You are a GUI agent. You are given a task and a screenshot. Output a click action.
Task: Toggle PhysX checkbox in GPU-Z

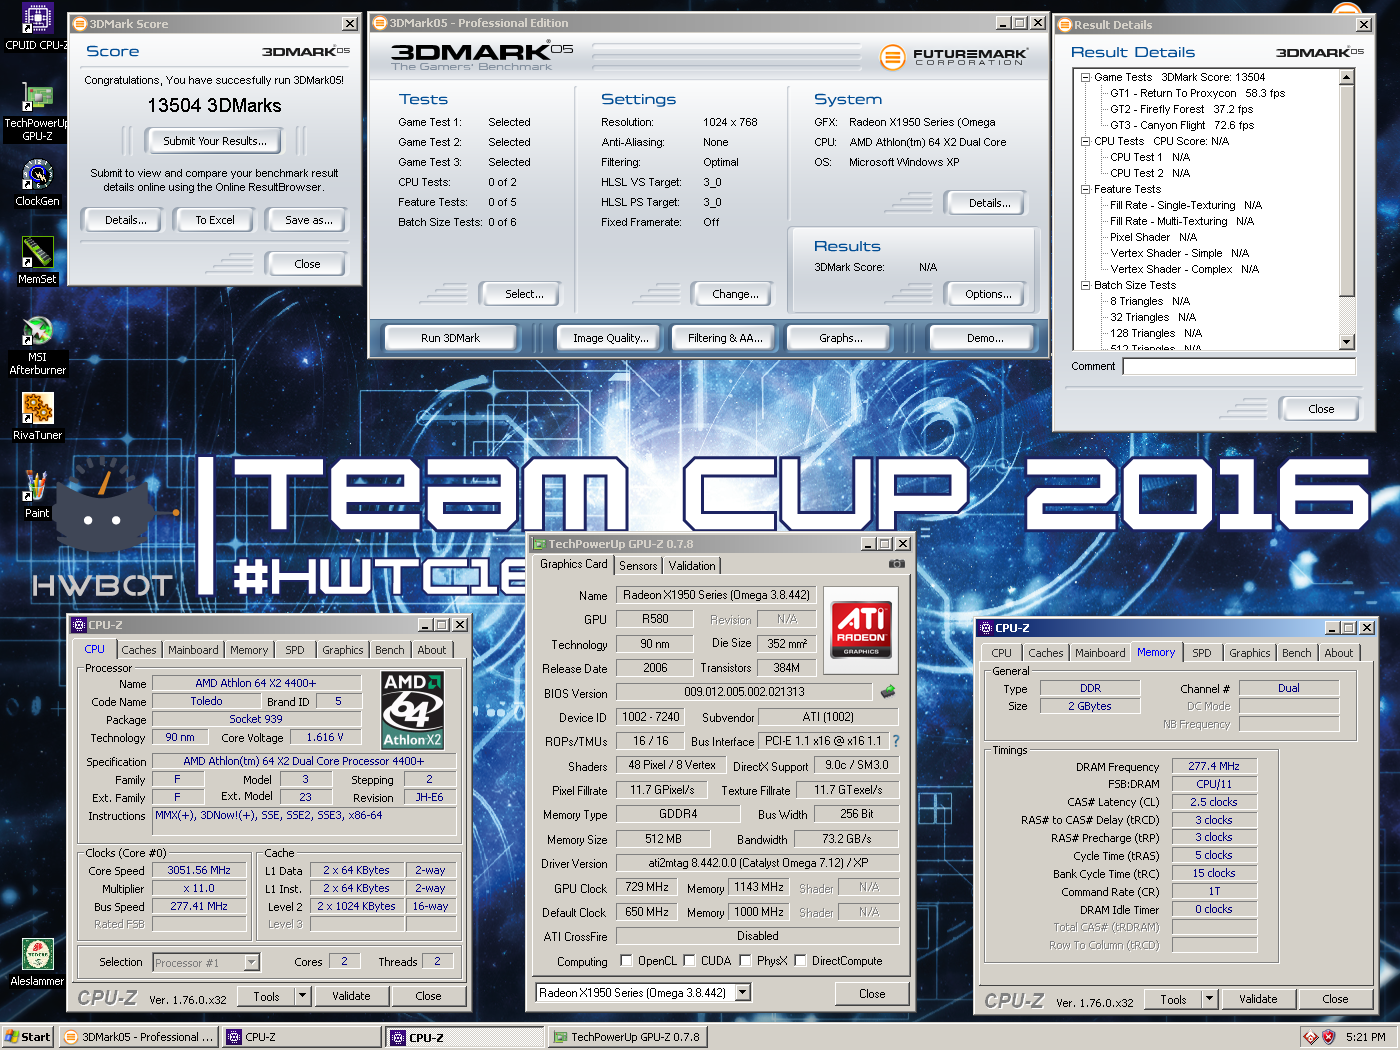click(x=745, y=961)
